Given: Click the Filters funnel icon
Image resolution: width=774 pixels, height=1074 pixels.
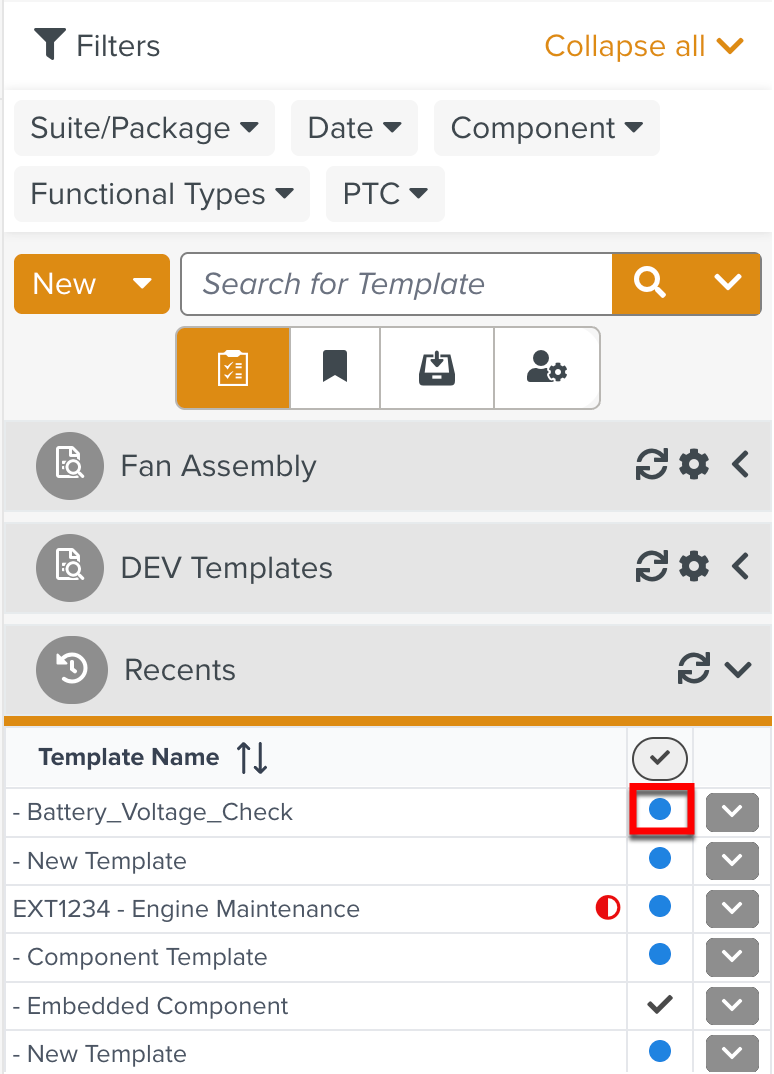Looking at the screenshot, I should [x=49, y=45].
